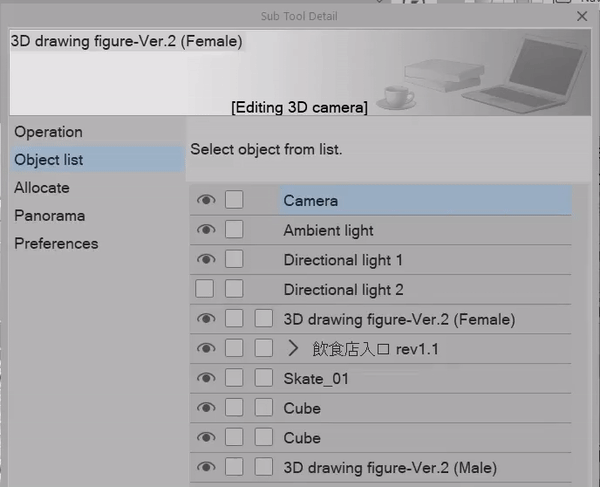The height and width of the screenshot is (487, 600).
Task: Toggle eye icon of 飲食店入口 rev1.1
Action: coord(206,348)
